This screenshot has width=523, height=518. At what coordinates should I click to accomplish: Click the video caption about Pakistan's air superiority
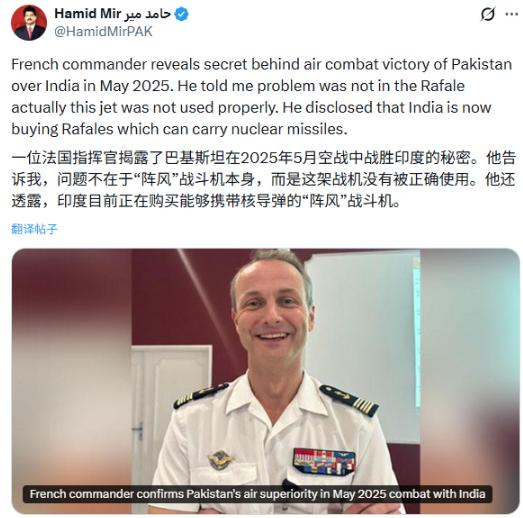click(257, 494)
